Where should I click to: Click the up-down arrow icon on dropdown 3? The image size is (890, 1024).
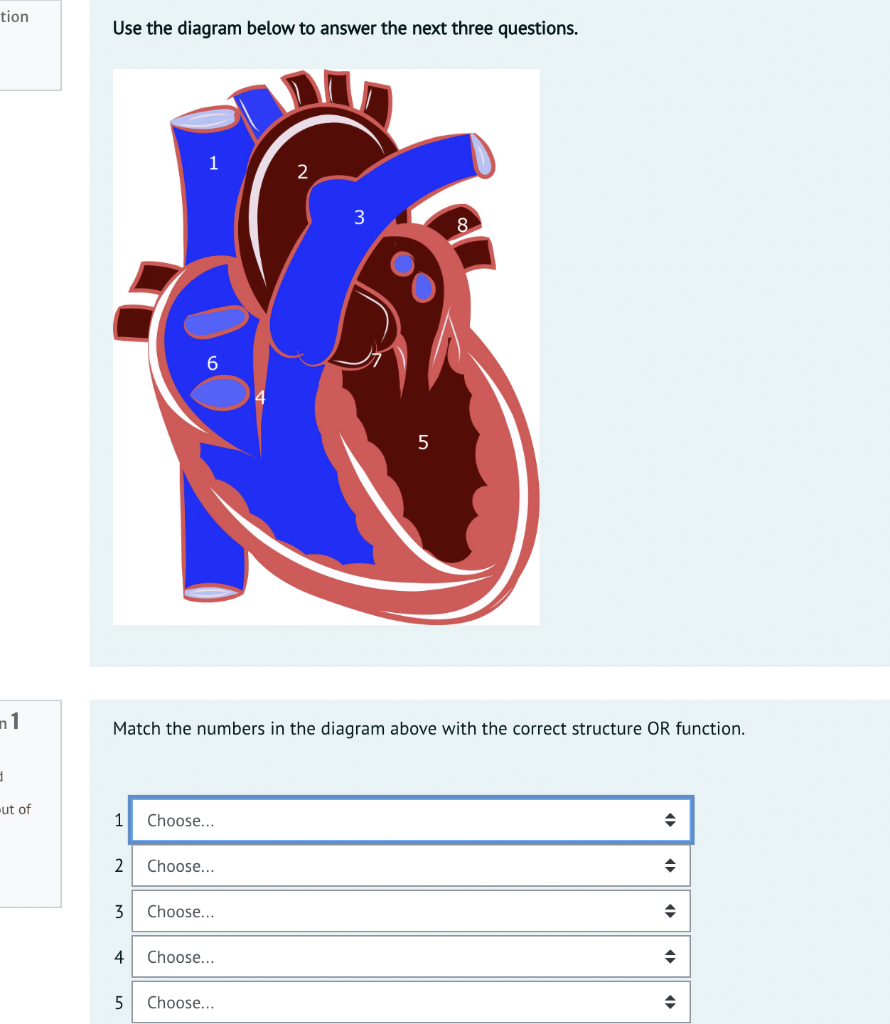(x=669, y=911)
